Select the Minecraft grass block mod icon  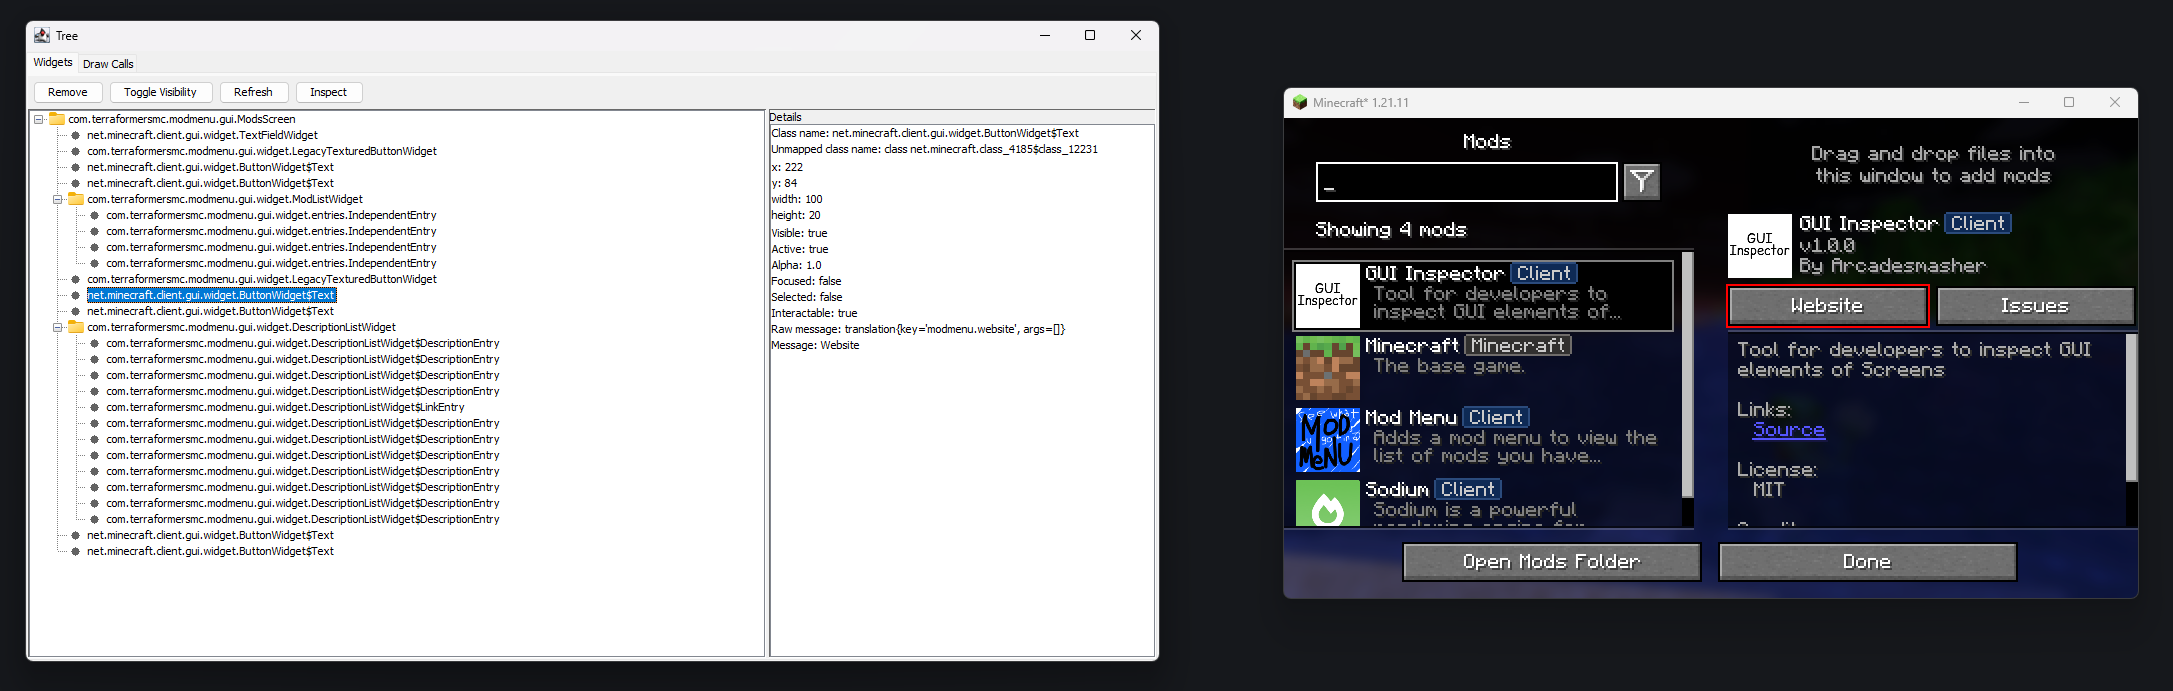[x=1327, y=367]
